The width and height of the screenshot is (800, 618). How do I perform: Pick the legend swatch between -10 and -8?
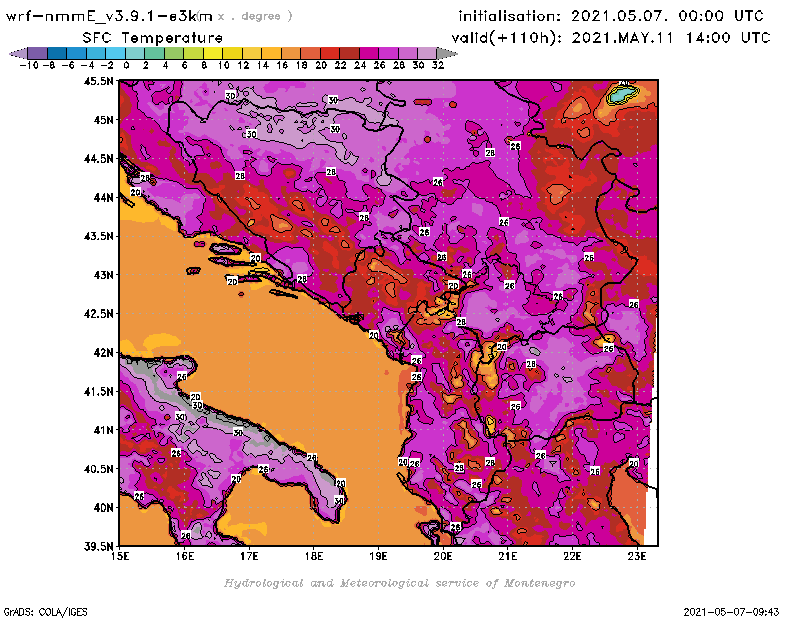pyautogui.click(x=38, y=53)
